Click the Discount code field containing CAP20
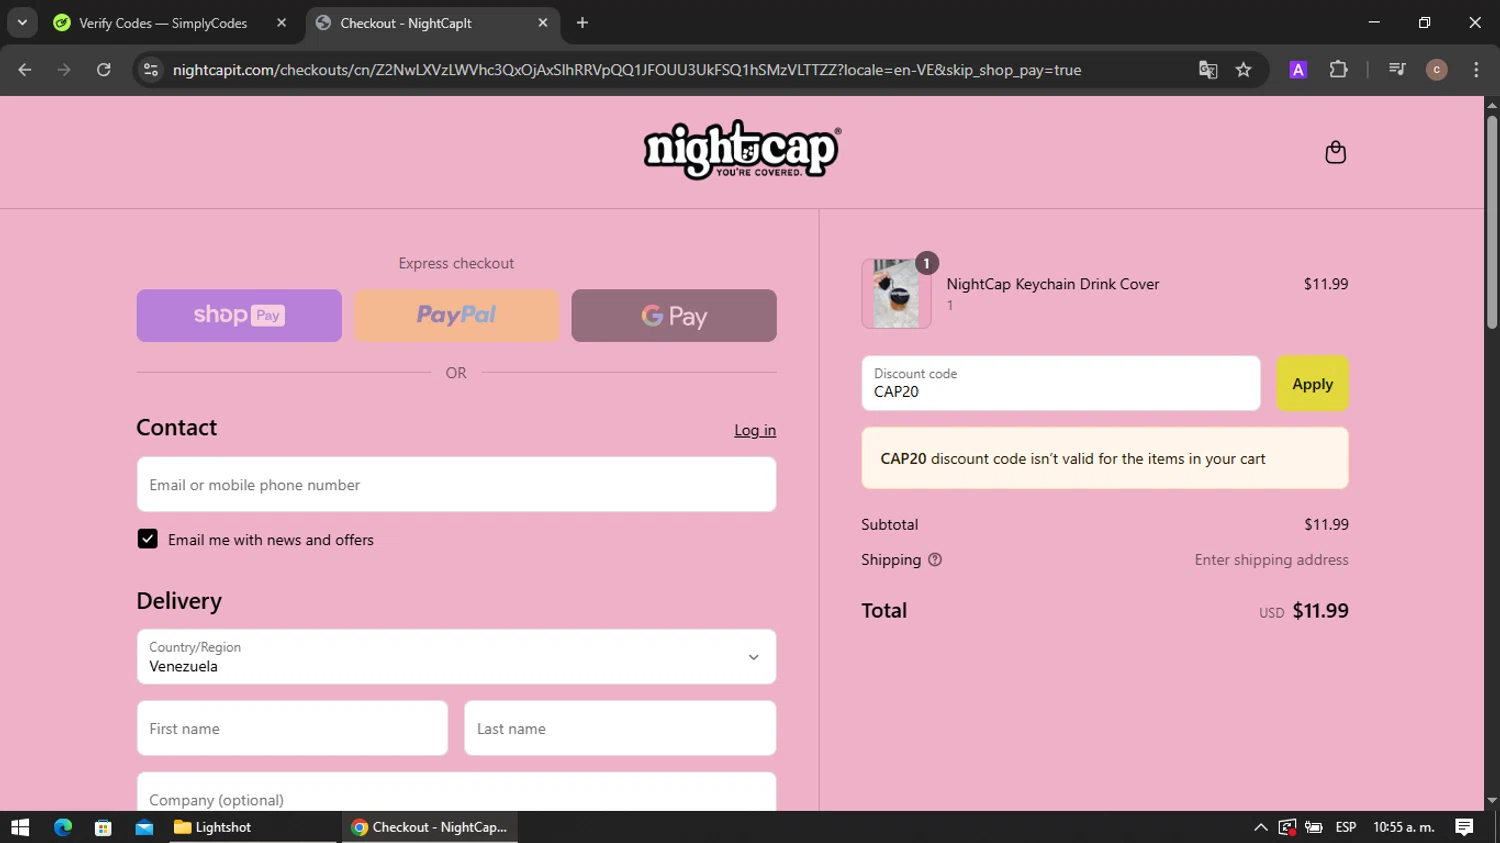Image resolution: width=1500 pixels, height=843 pixels. 1061,384
